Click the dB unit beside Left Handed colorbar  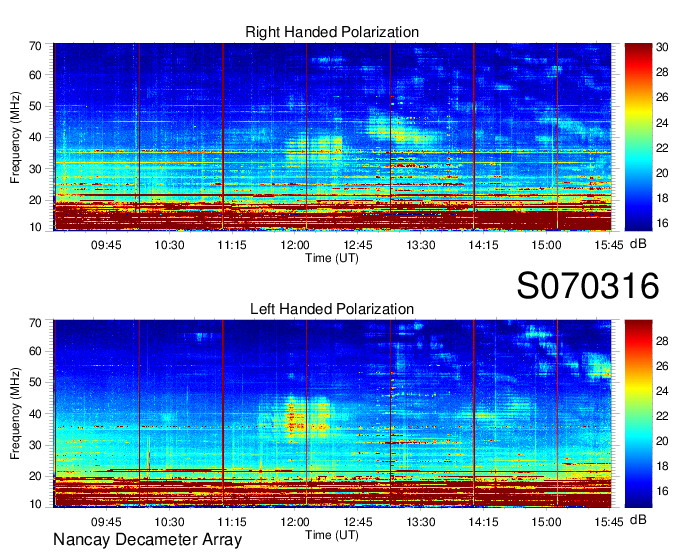pos(638,519)
